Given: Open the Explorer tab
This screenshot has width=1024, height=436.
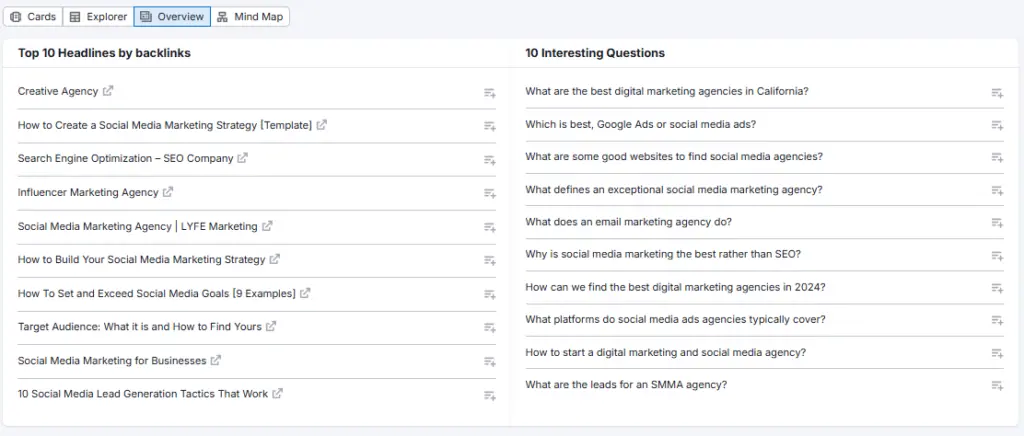Looking at the screenshot, I should [x=98, y=17].
